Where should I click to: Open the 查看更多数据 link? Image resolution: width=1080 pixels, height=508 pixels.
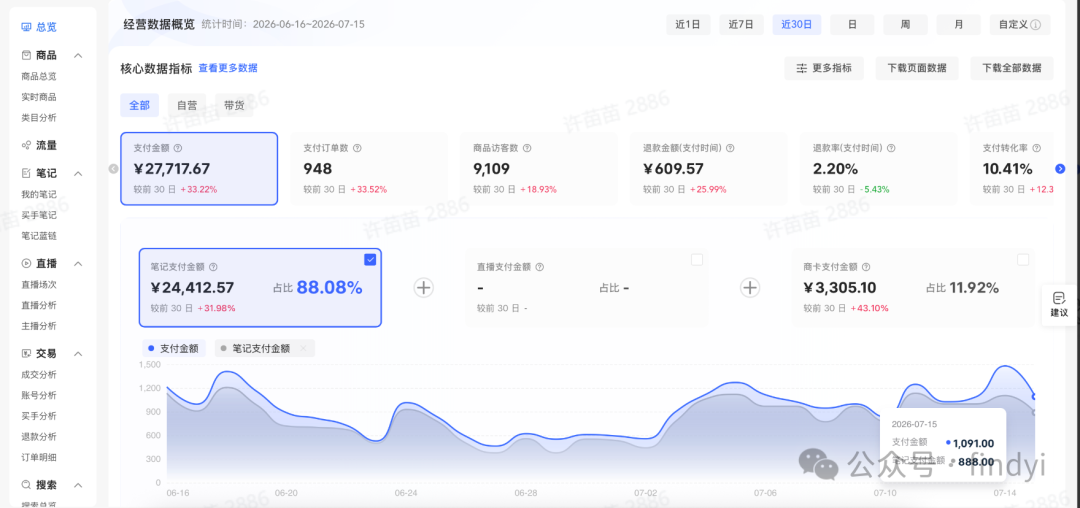228,68
